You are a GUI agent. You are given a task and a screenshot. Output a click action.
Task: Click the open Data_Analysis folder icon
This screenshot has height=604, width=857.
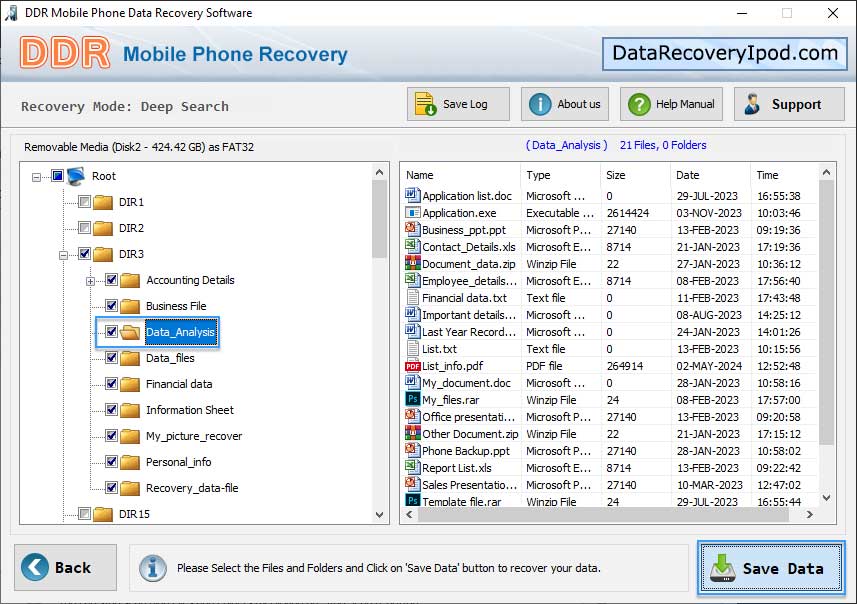130,332
